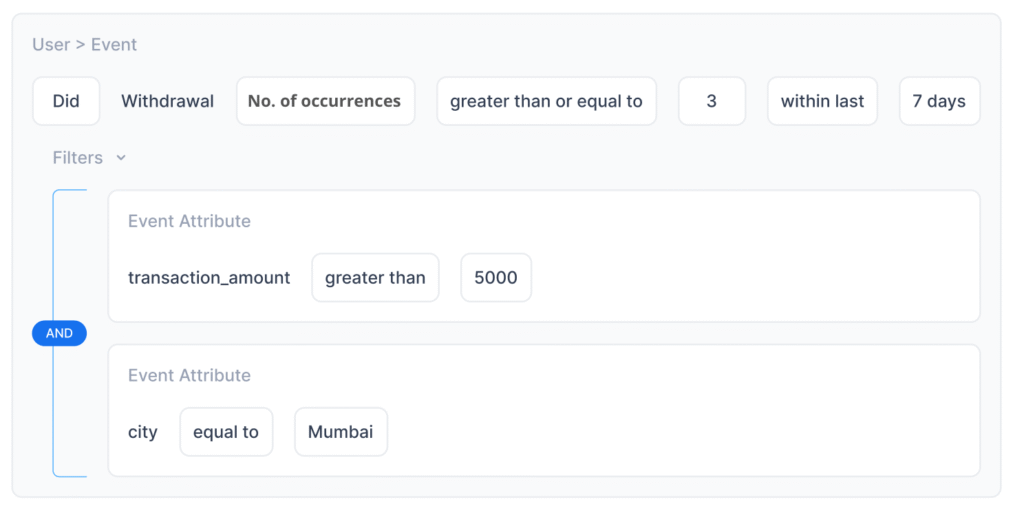Click the city attribute name
This screenshot has height=515, width=1024.
tap(143, 432)
